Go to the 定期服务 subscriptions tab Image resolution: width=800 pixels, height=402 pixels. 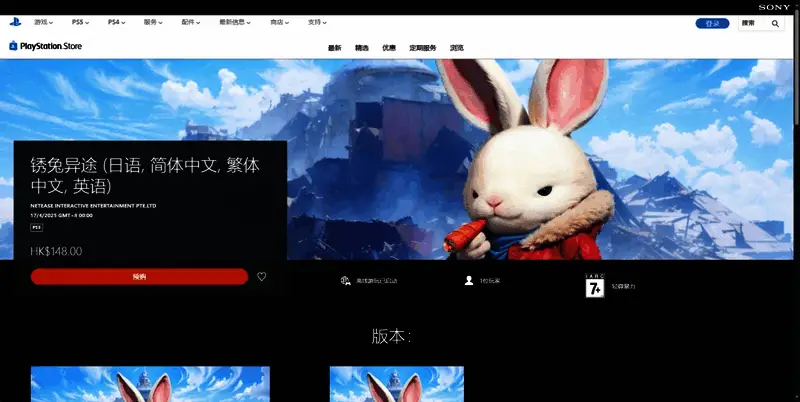pyautogui.click(x=423, y=47)
